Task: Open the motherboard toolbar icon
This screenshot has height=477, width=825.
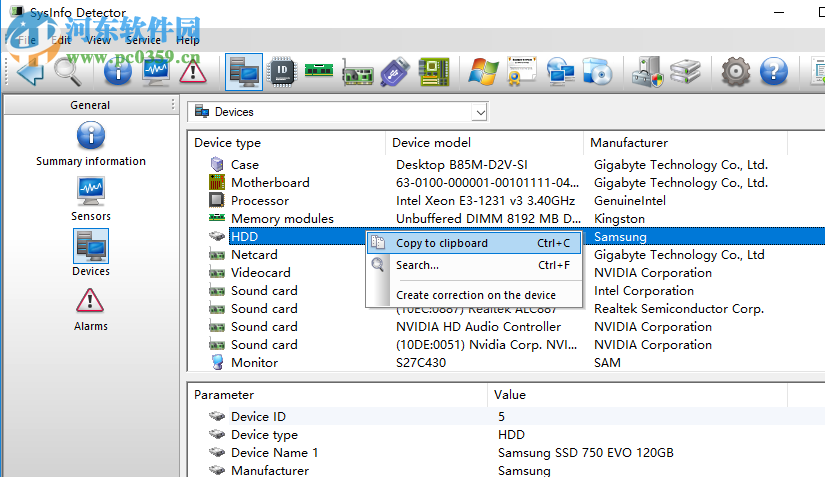Action: click(434, 72)
